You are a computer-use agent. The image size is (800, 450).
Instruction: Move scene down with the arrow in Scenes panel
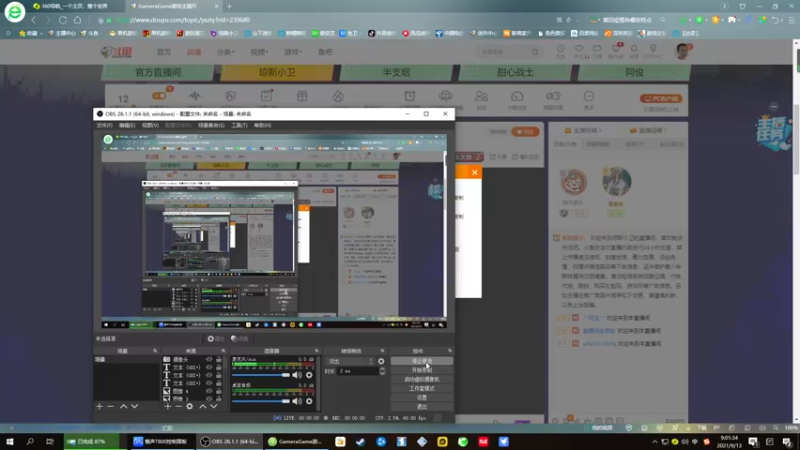click(x=135, y=407)
